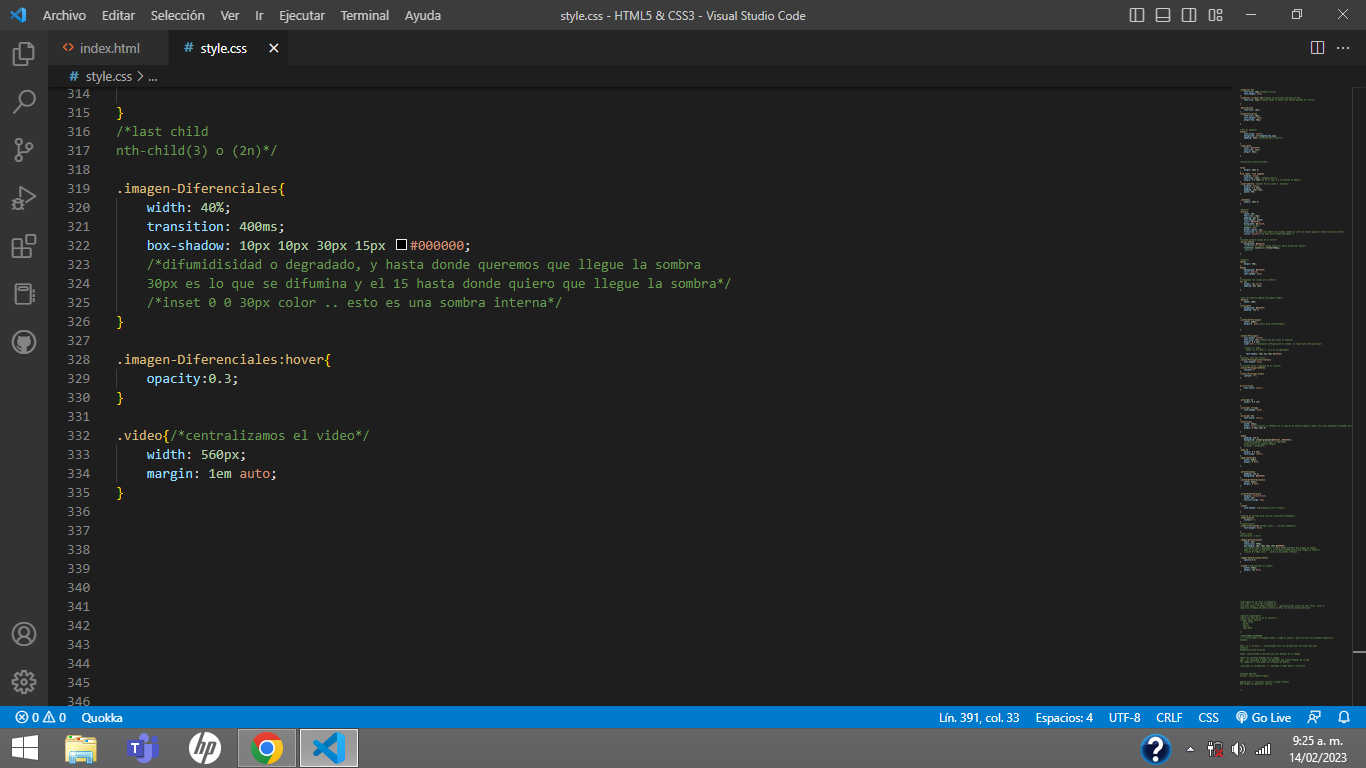Open the Ayuda menu
This screenshot has height=768, width=1366.
click(x=423, y=15)
